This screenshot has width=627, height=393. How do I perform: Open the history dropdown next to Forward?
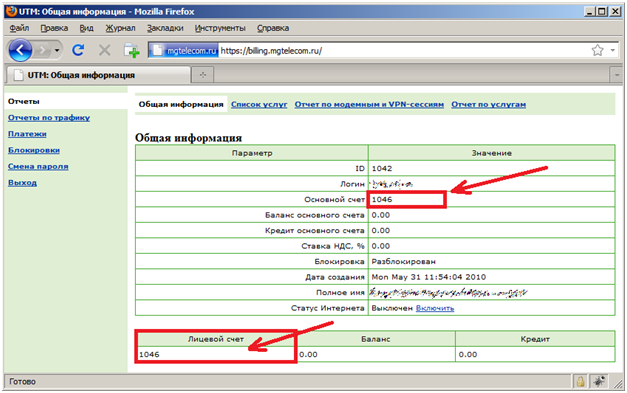(57, 50)
